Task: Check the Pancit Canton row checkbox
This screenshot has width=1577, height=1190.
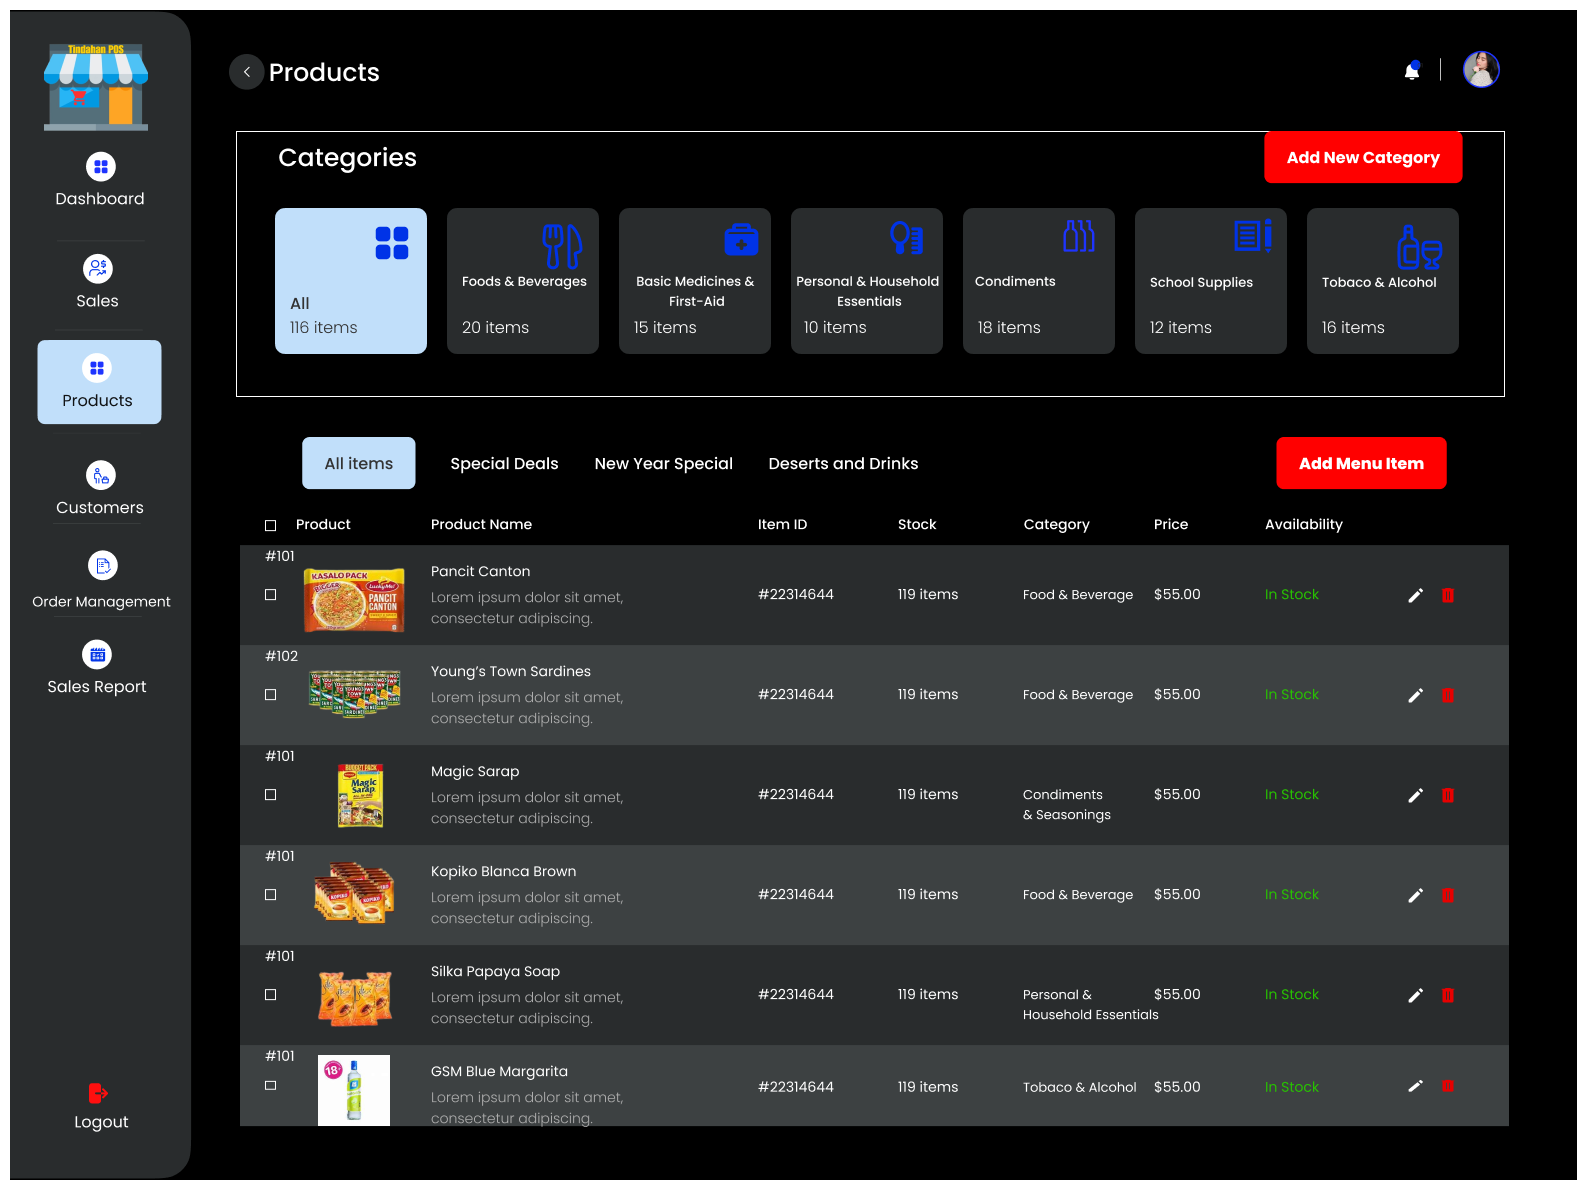Action: pyautogui.click(x=270, y=595)
